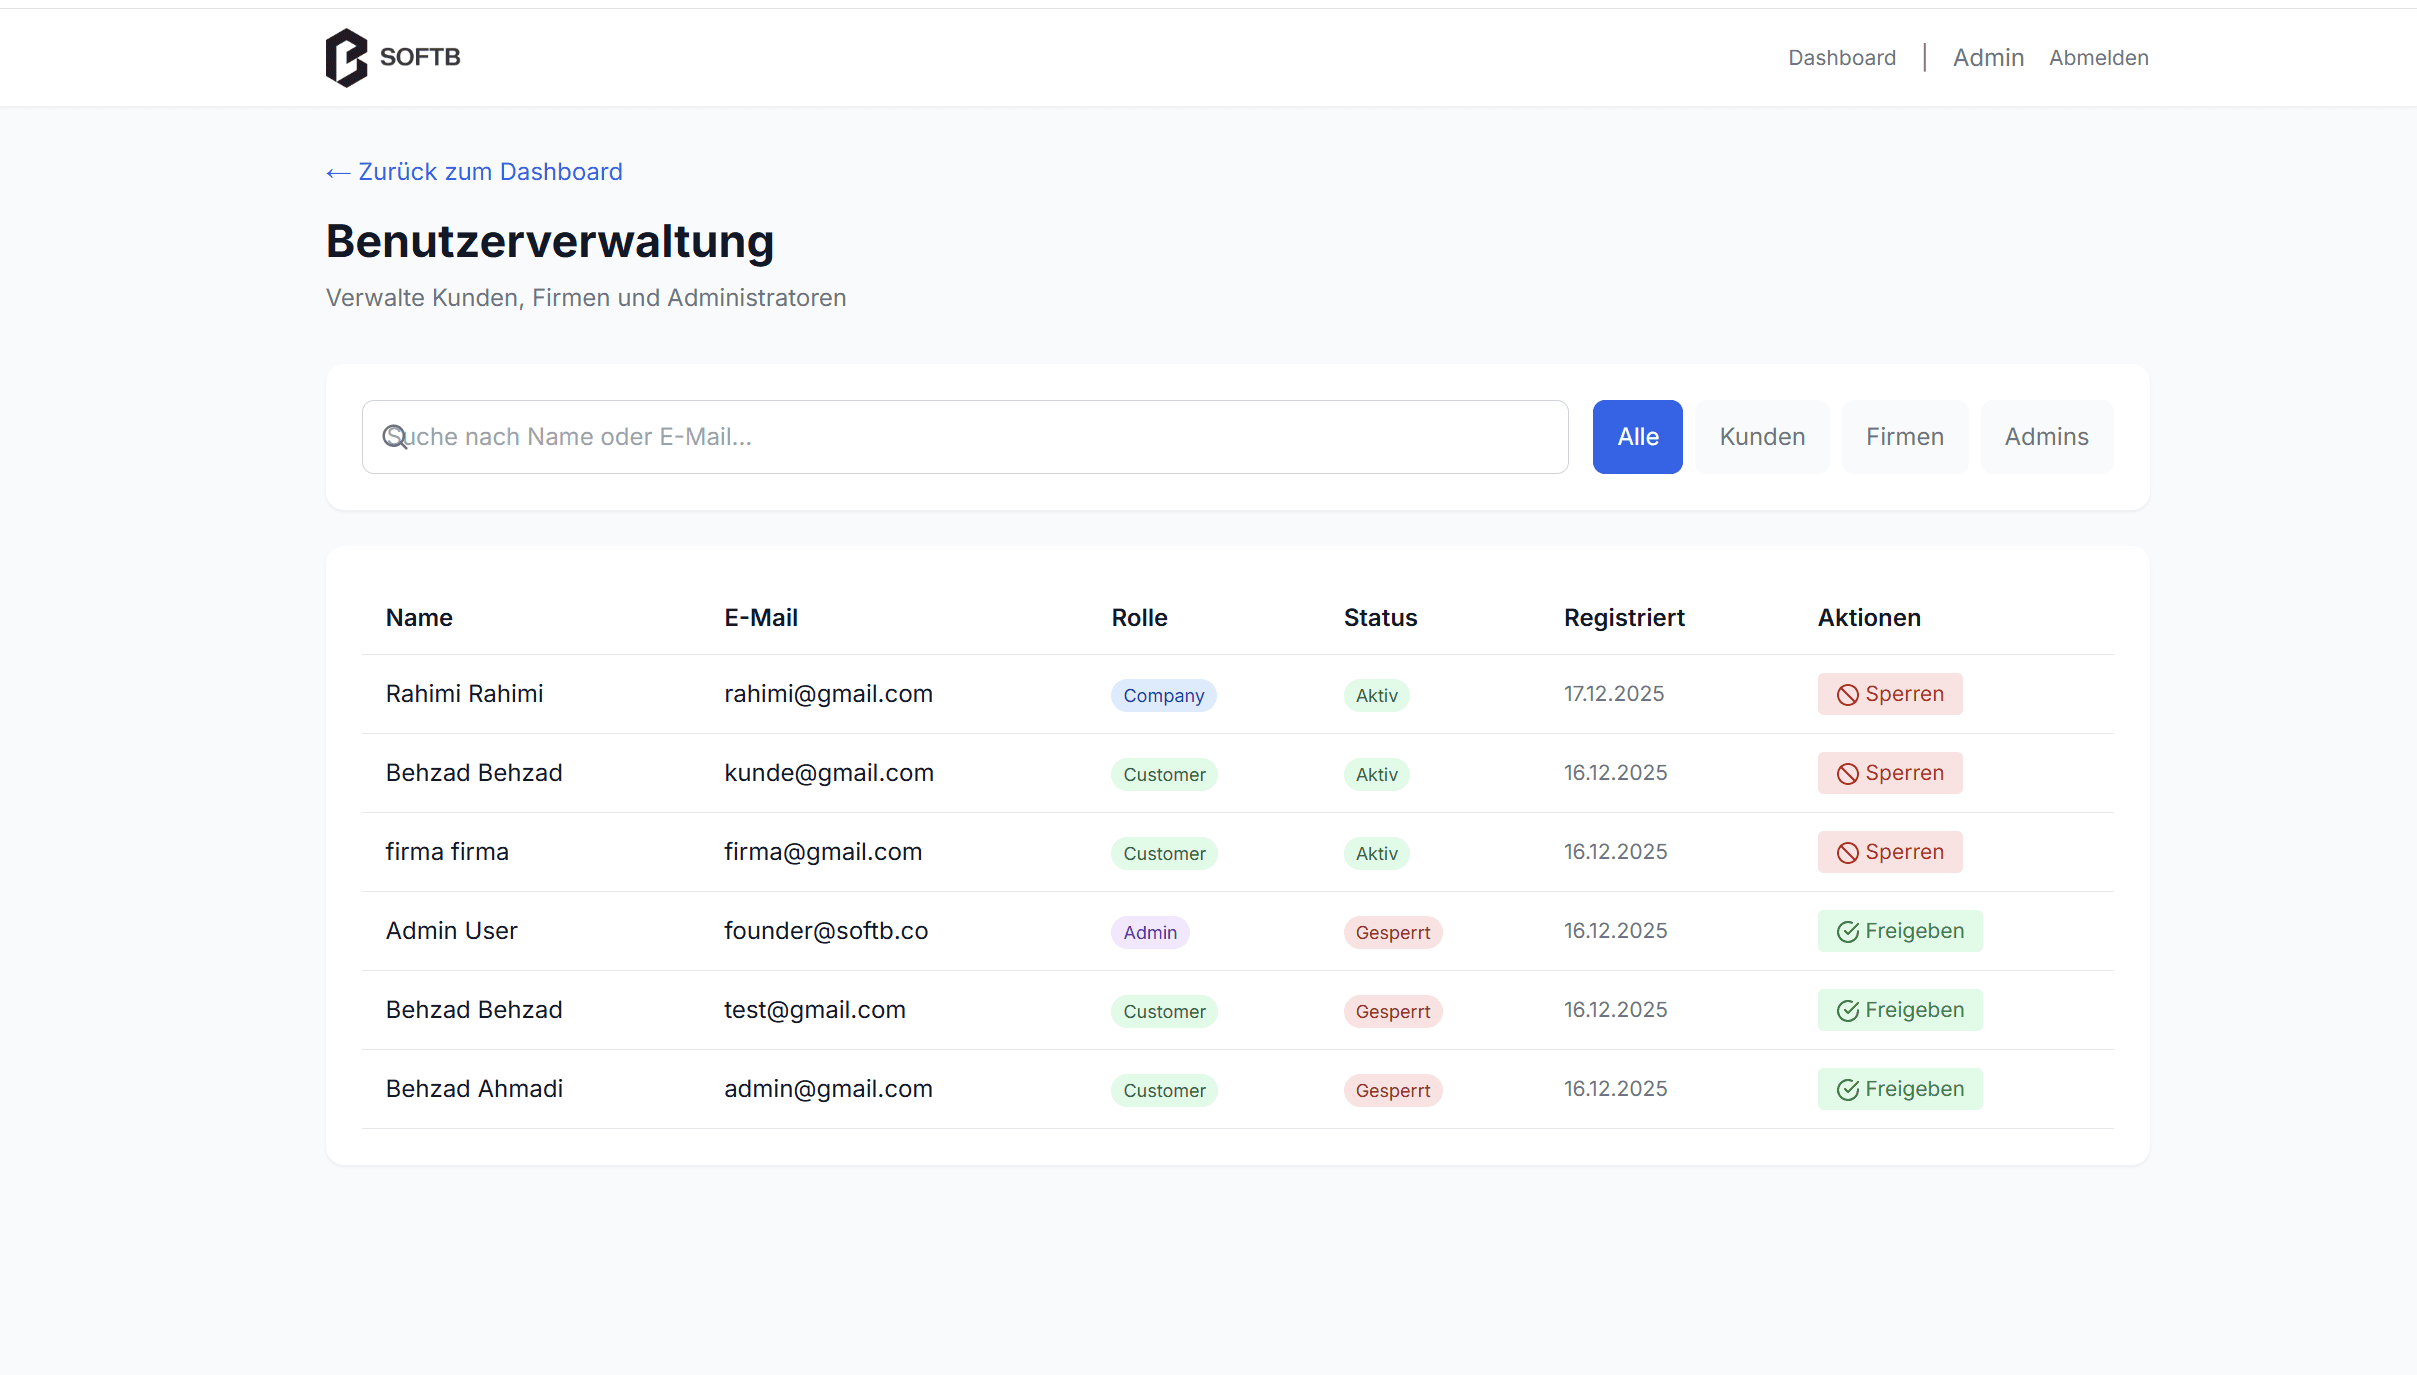The image size is (2417, 1375).
Task: Block user rahimi@gmail.com with Sperren
Action: click(x=1889, y=694)
